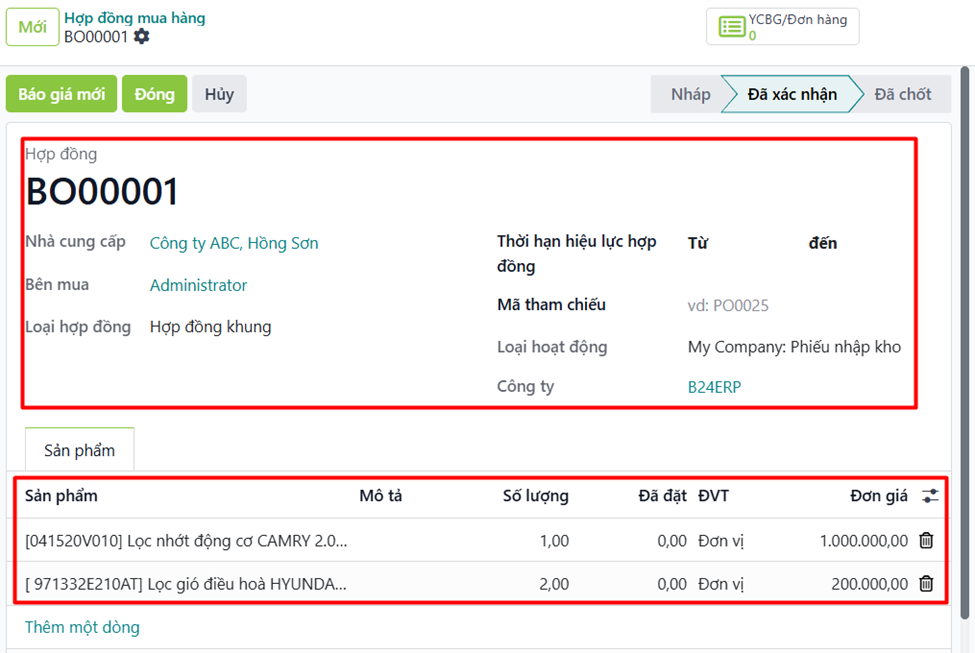
Task: Open supplier Công ty ABC, Hồng Sơn
Action: pos(234,243)
